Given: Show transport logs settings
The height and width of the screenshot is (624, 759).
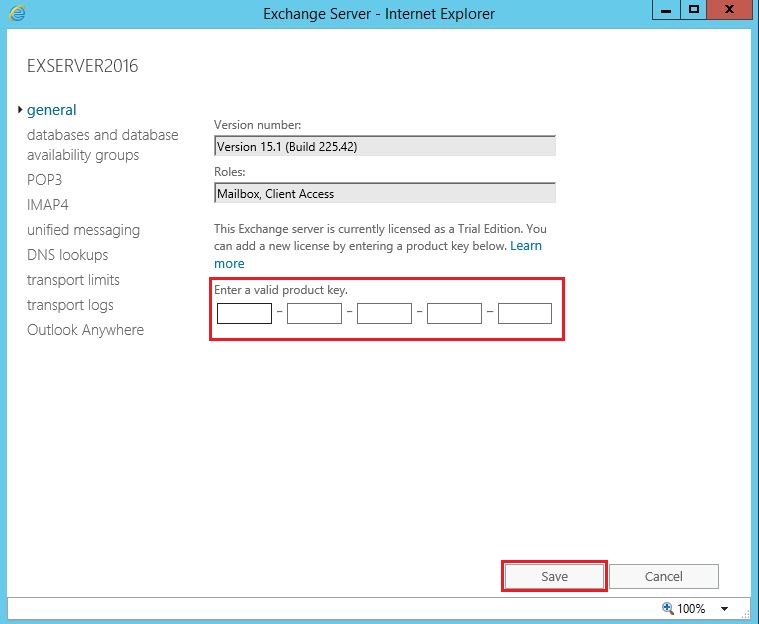Looking at the screenshot, I should pyautogui.click(x=70, y=305).
